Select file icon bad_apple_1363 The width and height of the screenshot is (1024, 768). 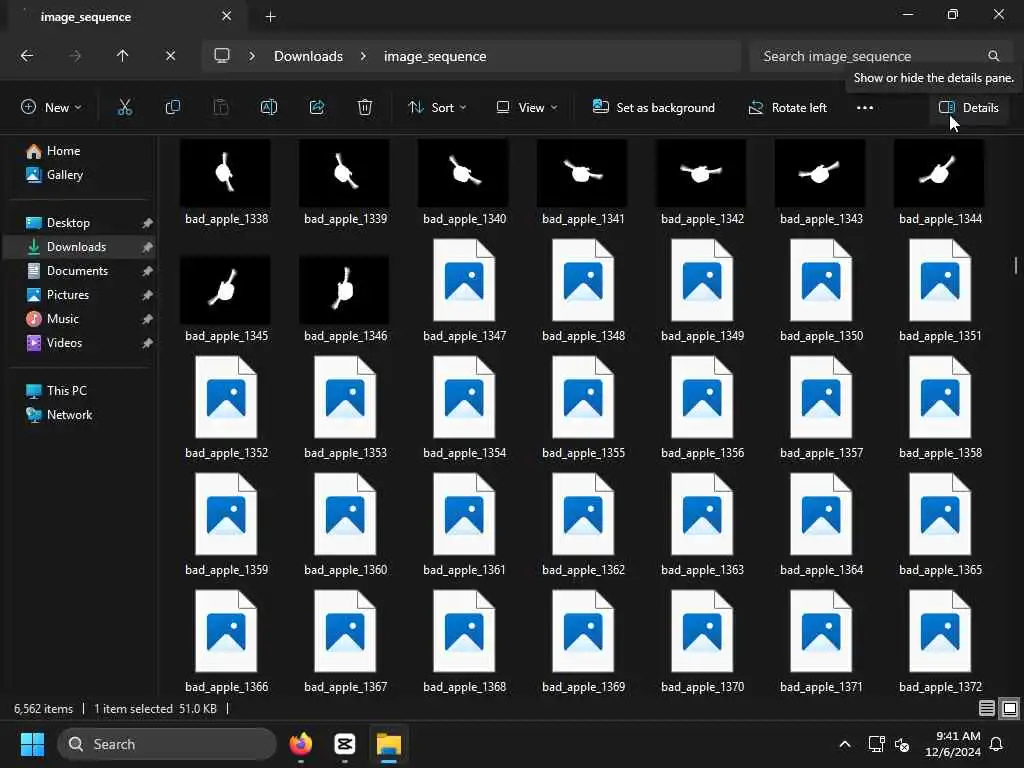tap(702, 515)
